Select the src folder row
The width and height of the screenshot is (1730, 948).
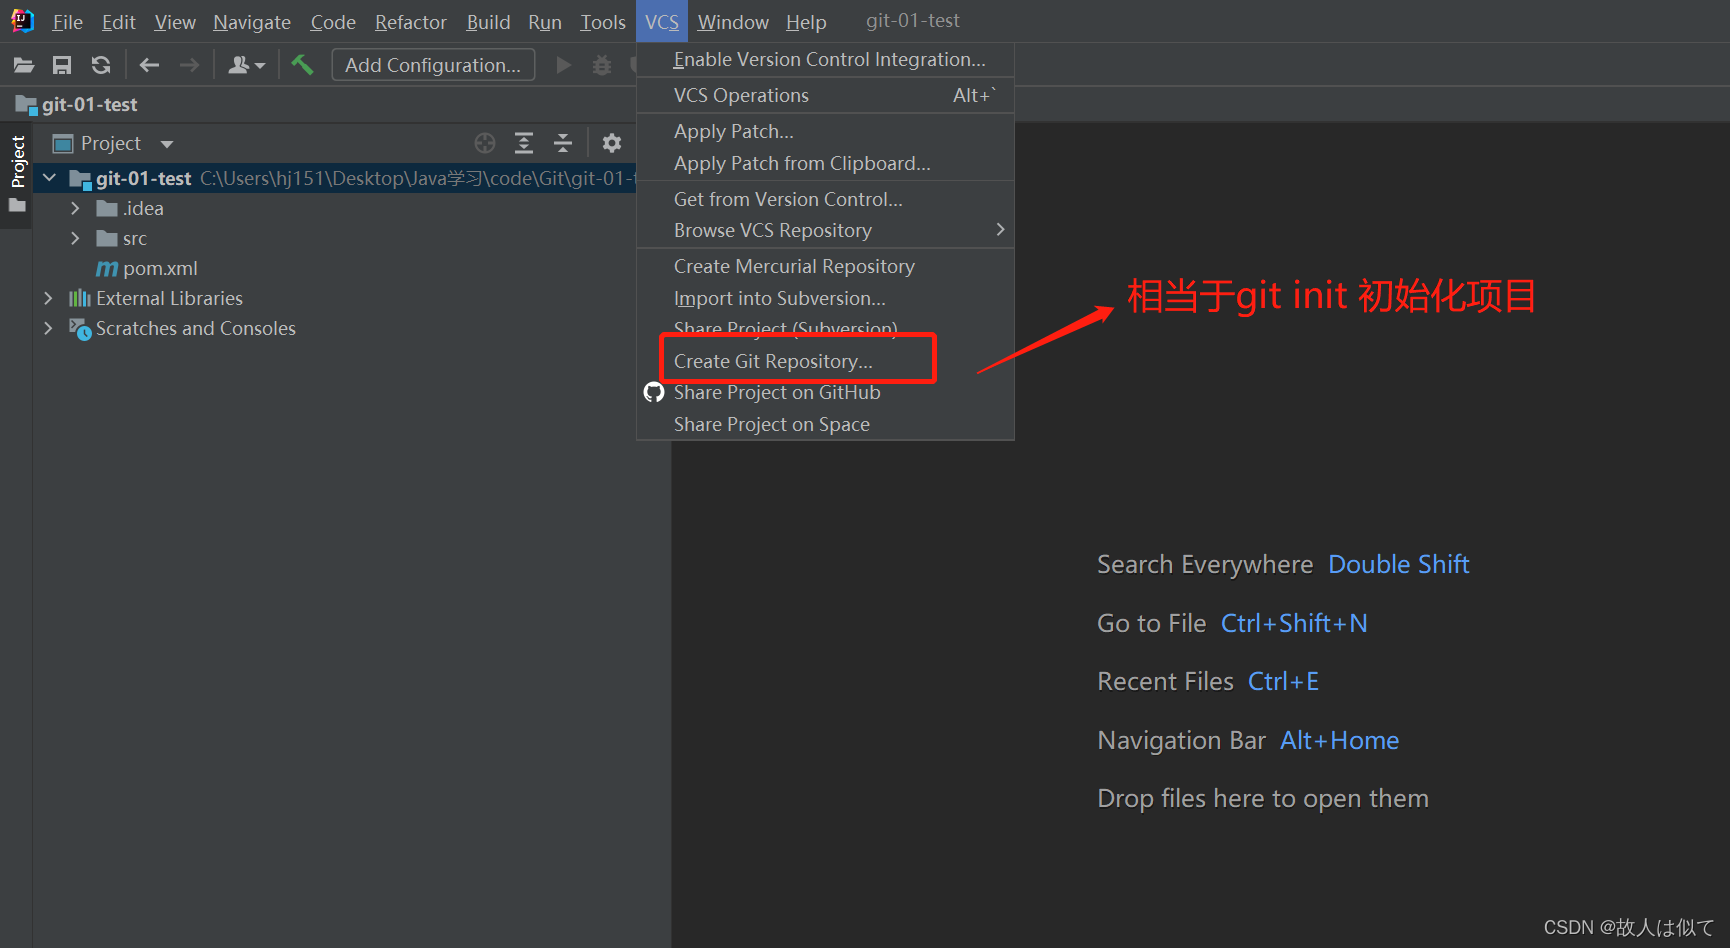pyautogui.click(x=335, y=238)
